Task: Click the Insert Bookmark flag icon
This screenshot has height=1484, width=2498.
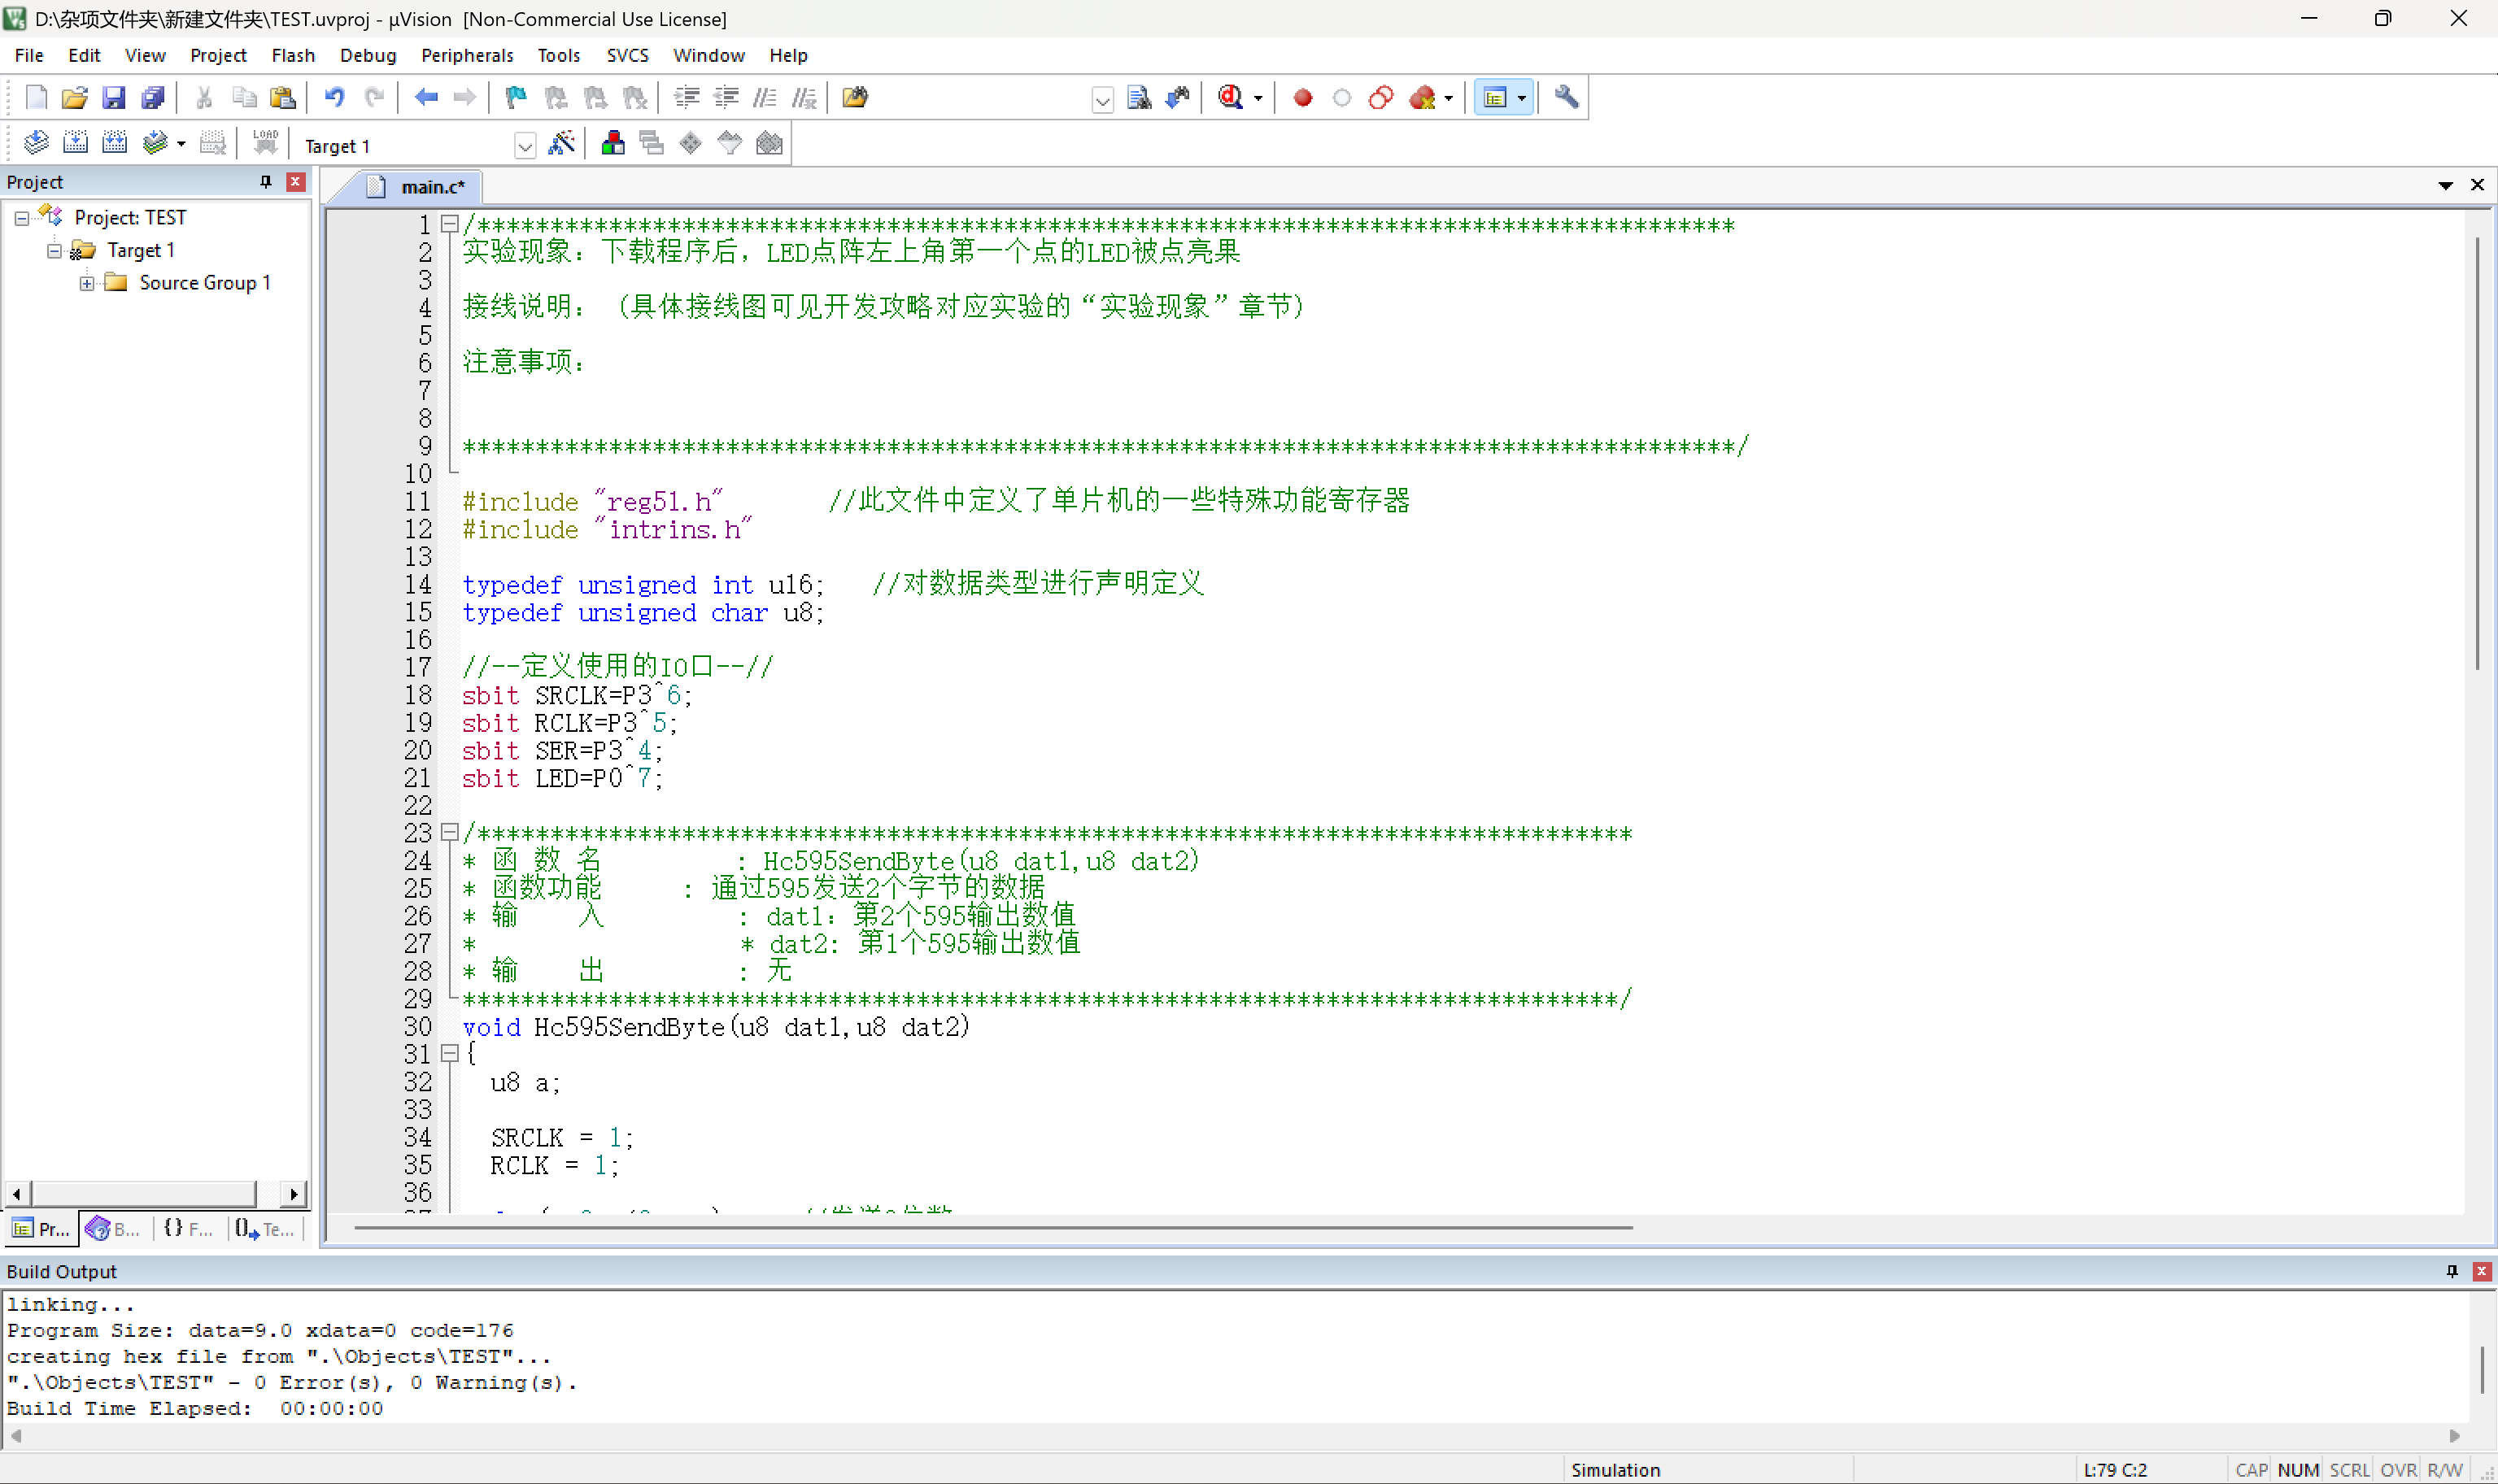Action: (x=516, y=97)
